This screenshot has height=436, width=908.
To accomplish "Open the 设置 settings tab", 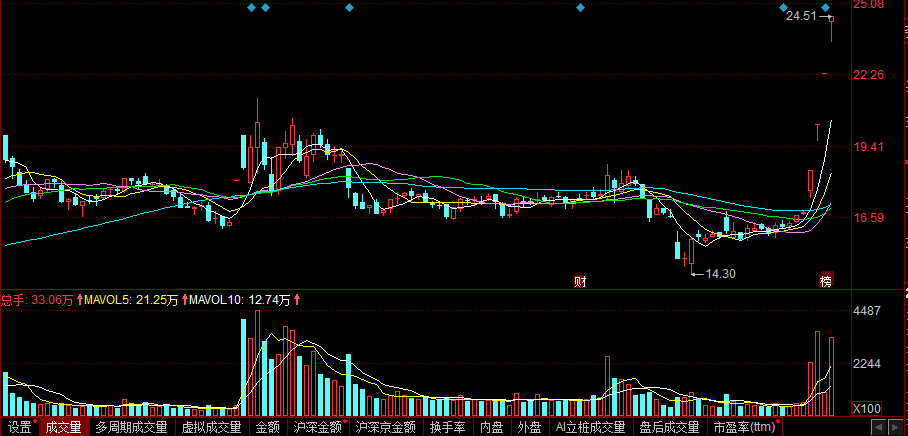I will tap(20, 428).
